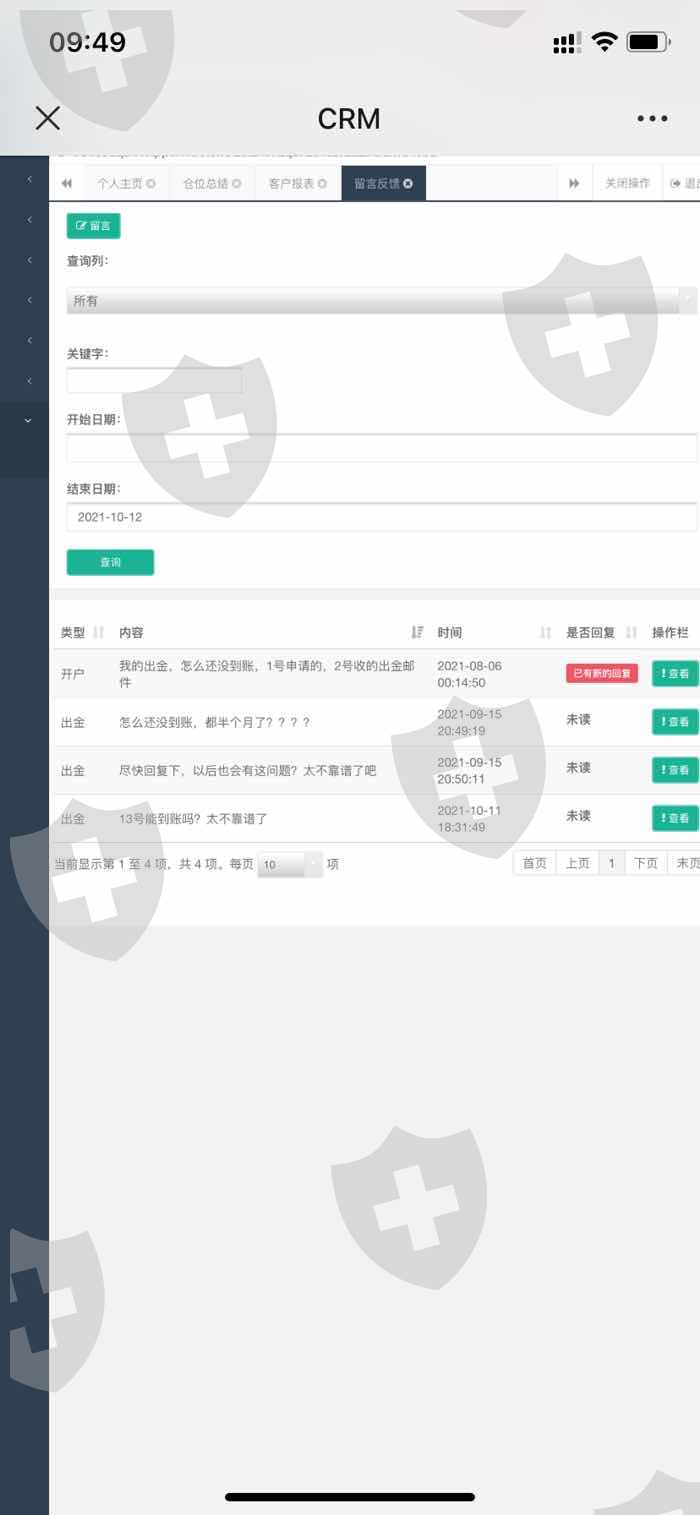Sort table by 时间 column arrows
Image resolution: width=700 pixels, height=1515 pixels.
[546, 633]
